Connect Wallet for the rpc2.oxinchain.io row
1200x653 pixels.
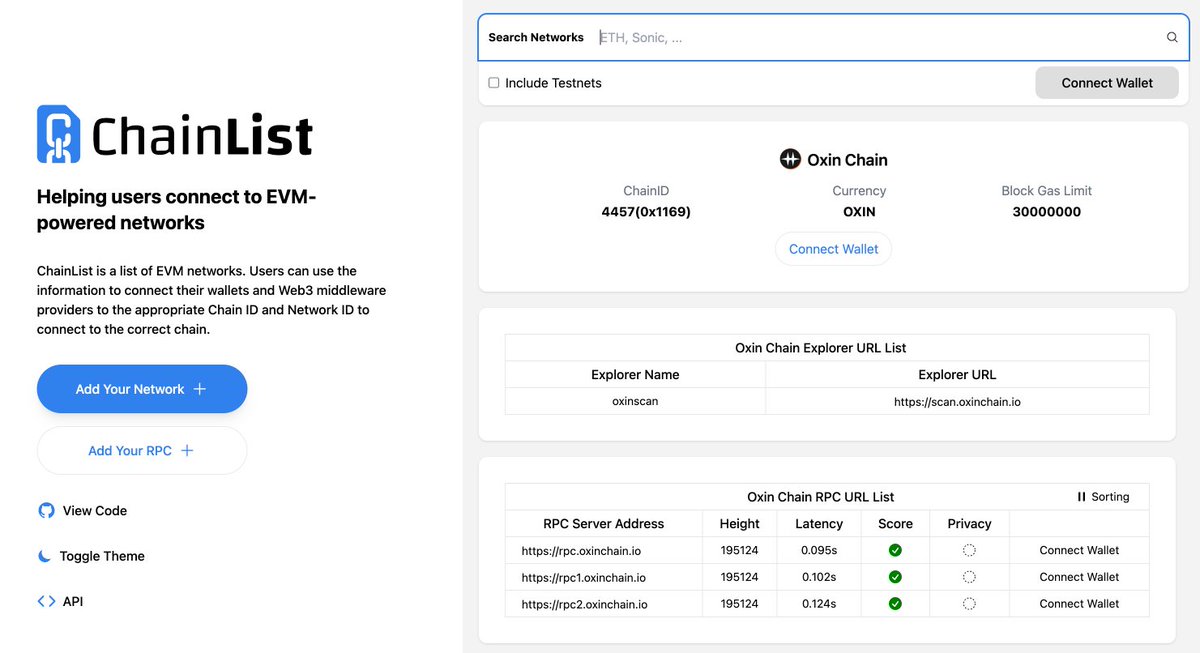pos(1079,604)
